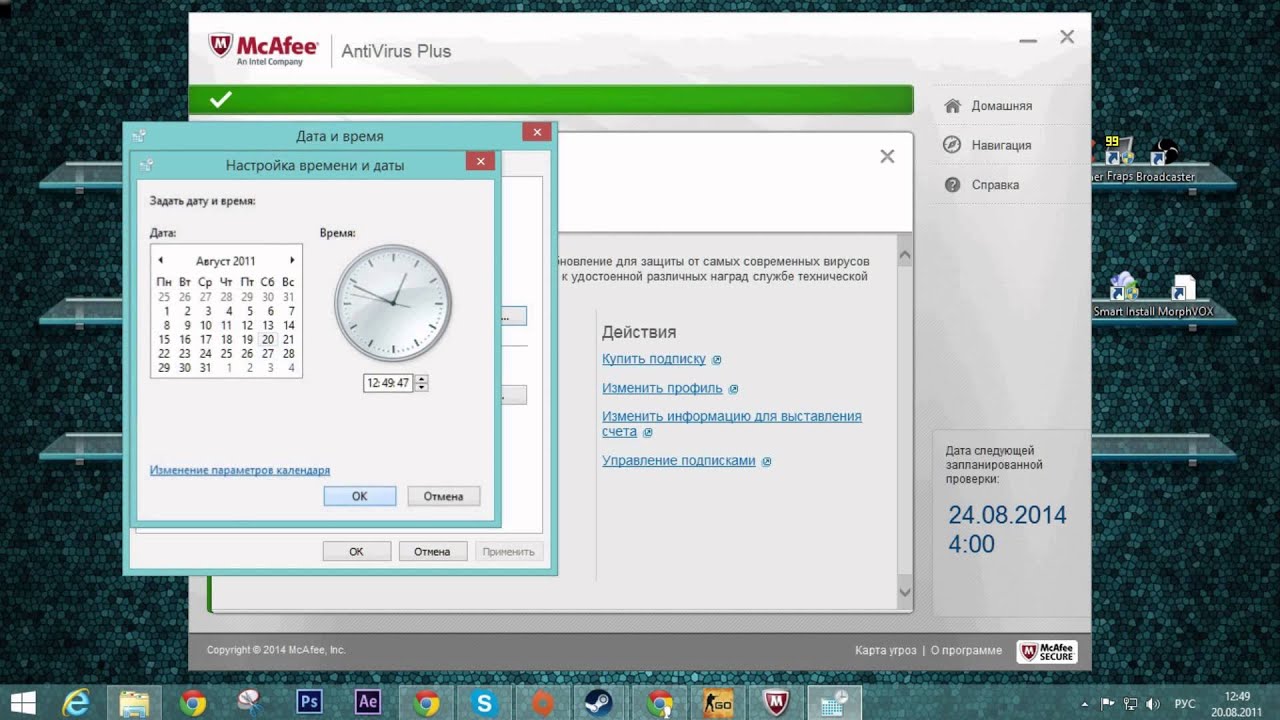Select day 7 in the calendar

click(289, 311)
